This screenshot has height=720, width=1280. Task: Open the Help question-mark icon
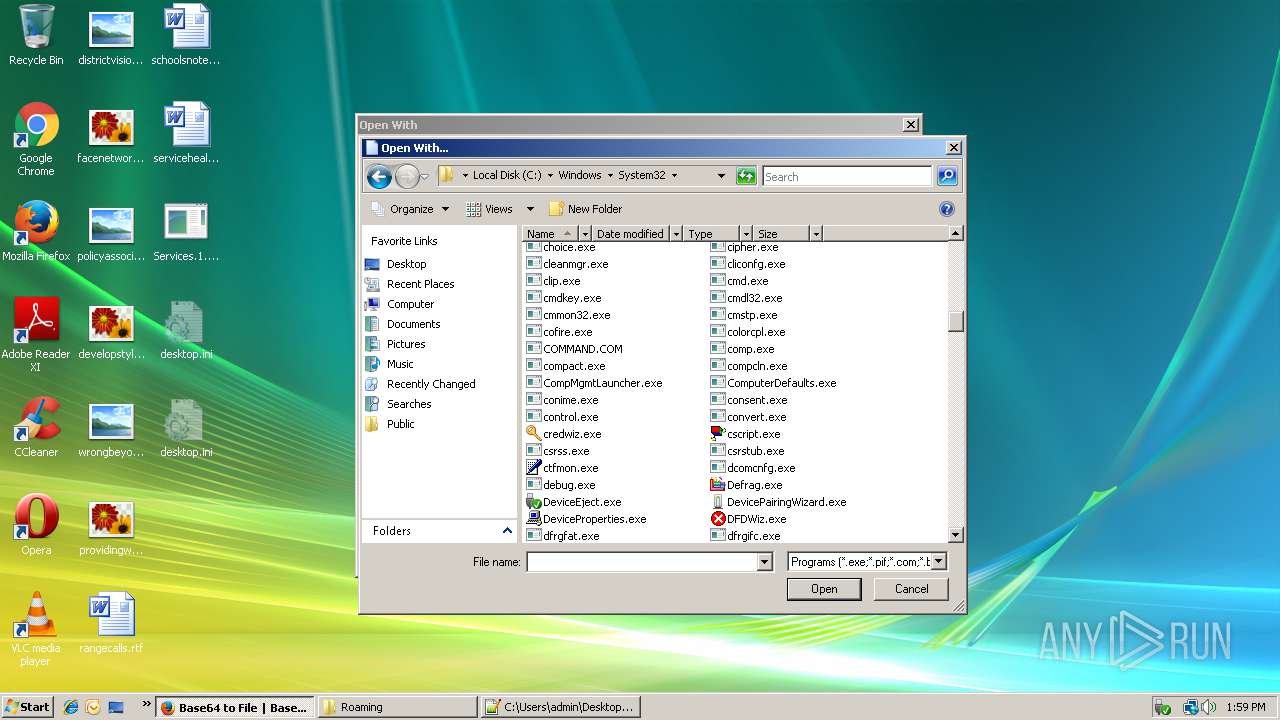[x=947, y=209]
